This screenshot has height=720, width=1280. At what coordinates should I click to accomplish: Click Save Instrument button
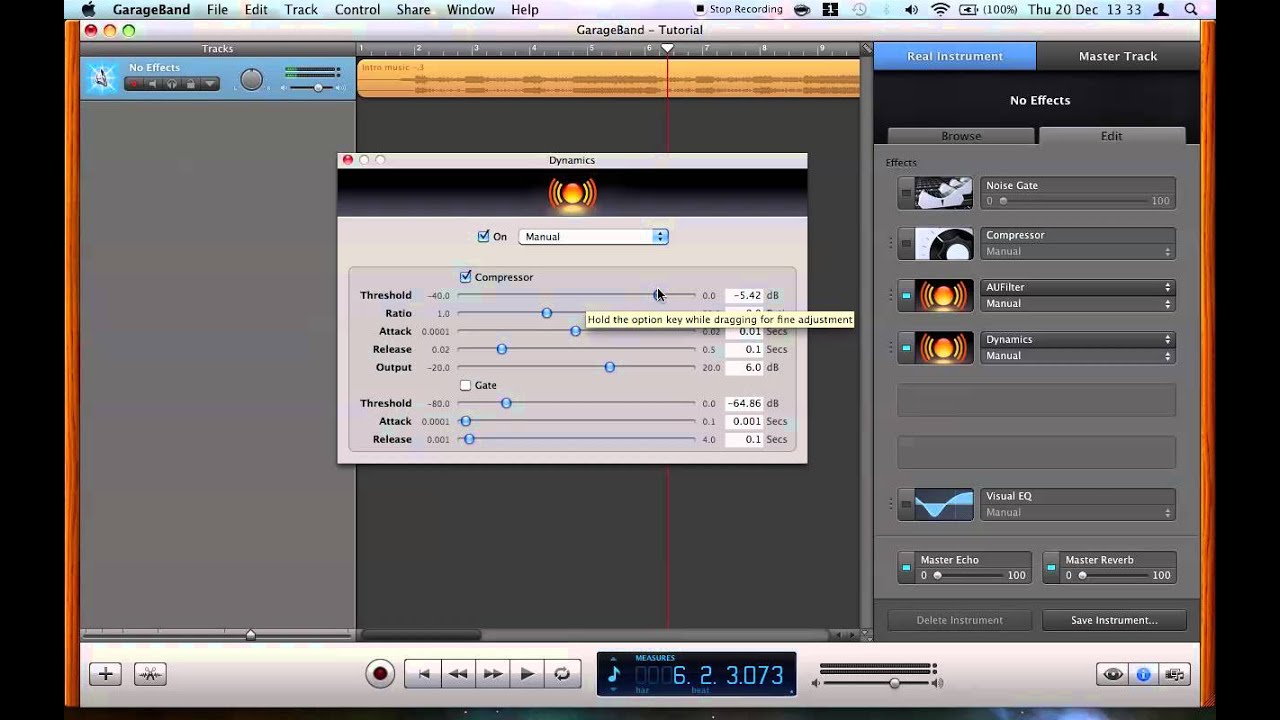point(1114,620)
